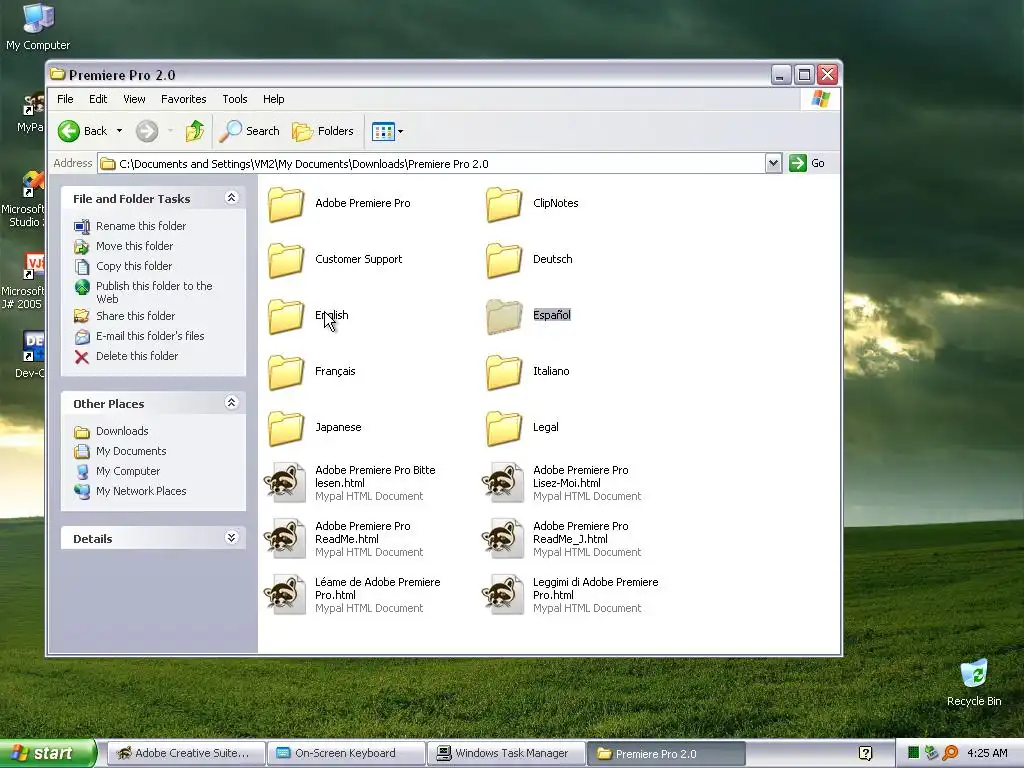Open the Help menu
1024x768 pixels.
pyautogui.click(x=274, y=99)
